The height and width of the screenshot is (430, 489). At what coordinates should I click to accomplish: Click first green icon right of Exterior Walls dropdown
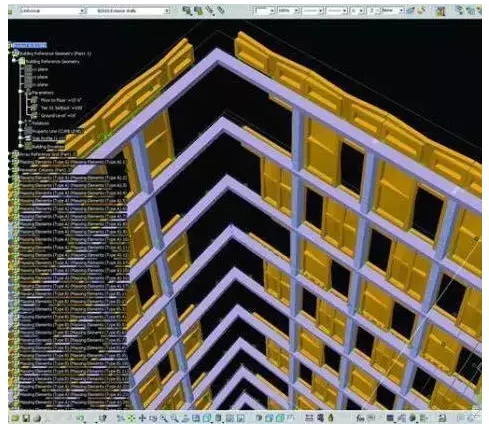pyautogui.click(x=187, y=11)
